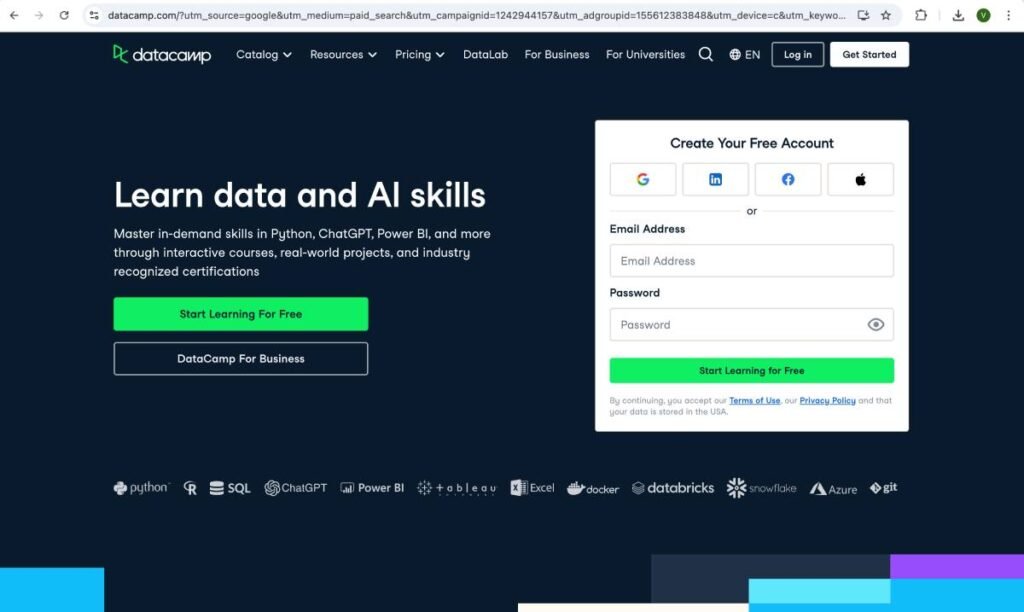Click the install app icon in address bar
The width and height of the screenshot is (1024, 612).
(863, 15)
